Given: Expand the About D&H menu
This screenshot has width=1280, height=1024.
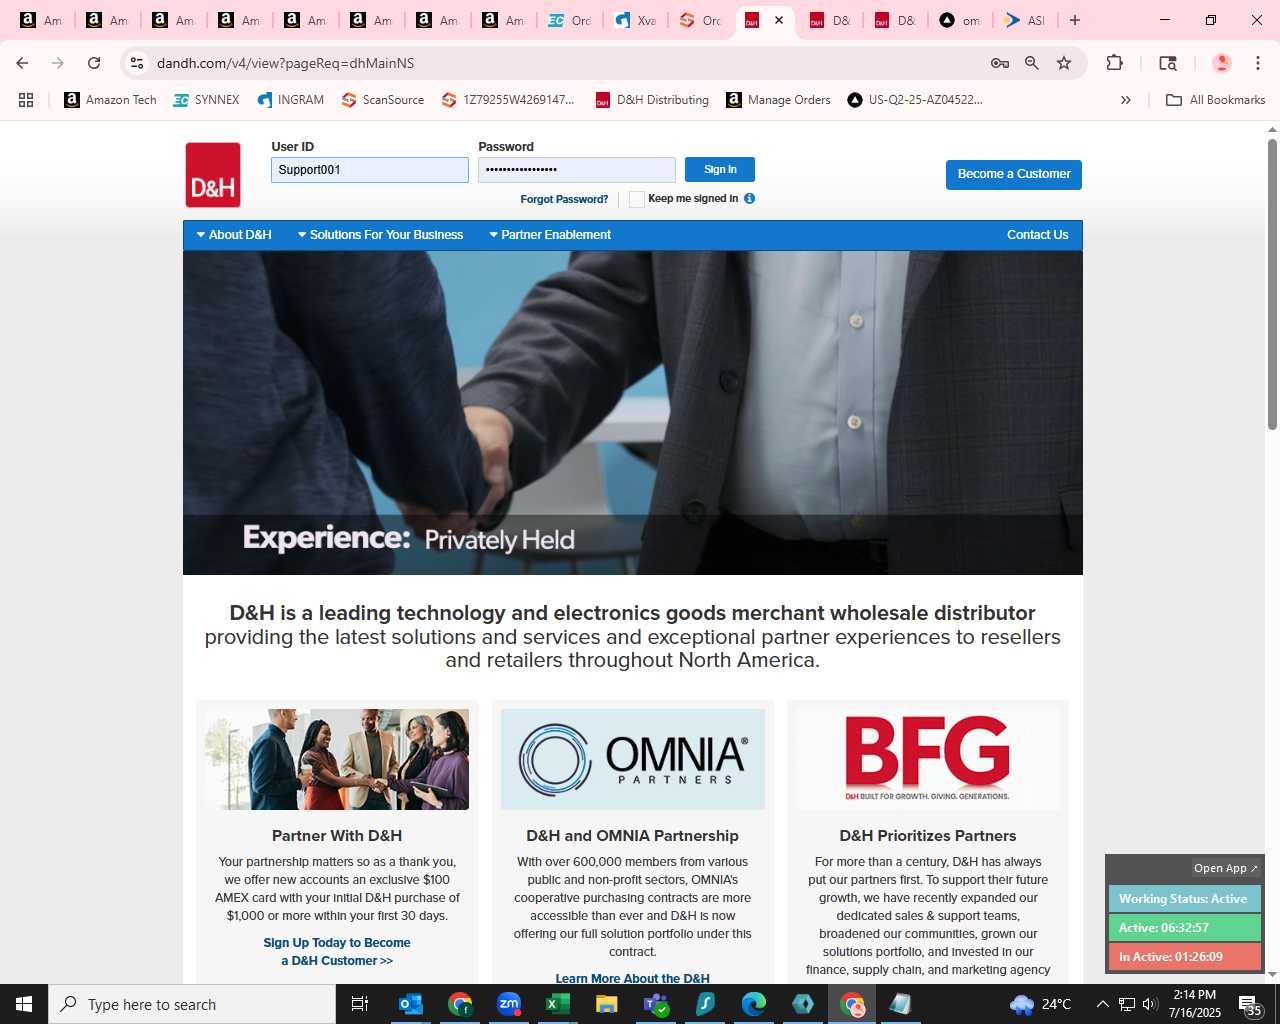Looking at the screenshot, I should click(x=234, y=235).
